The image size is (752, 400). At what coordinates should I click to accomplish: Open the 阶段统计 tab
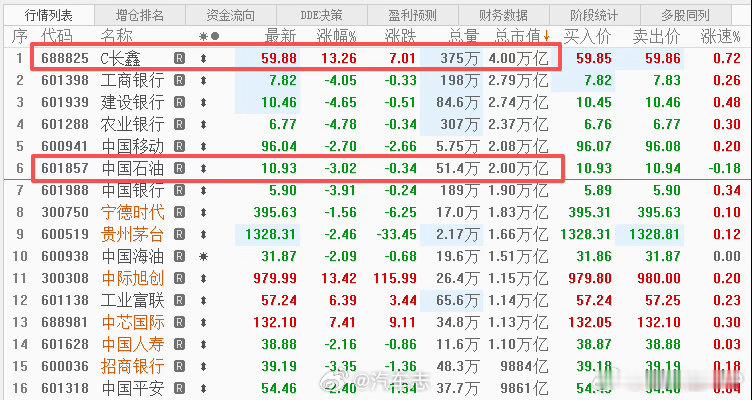click(x=594, y=15)
